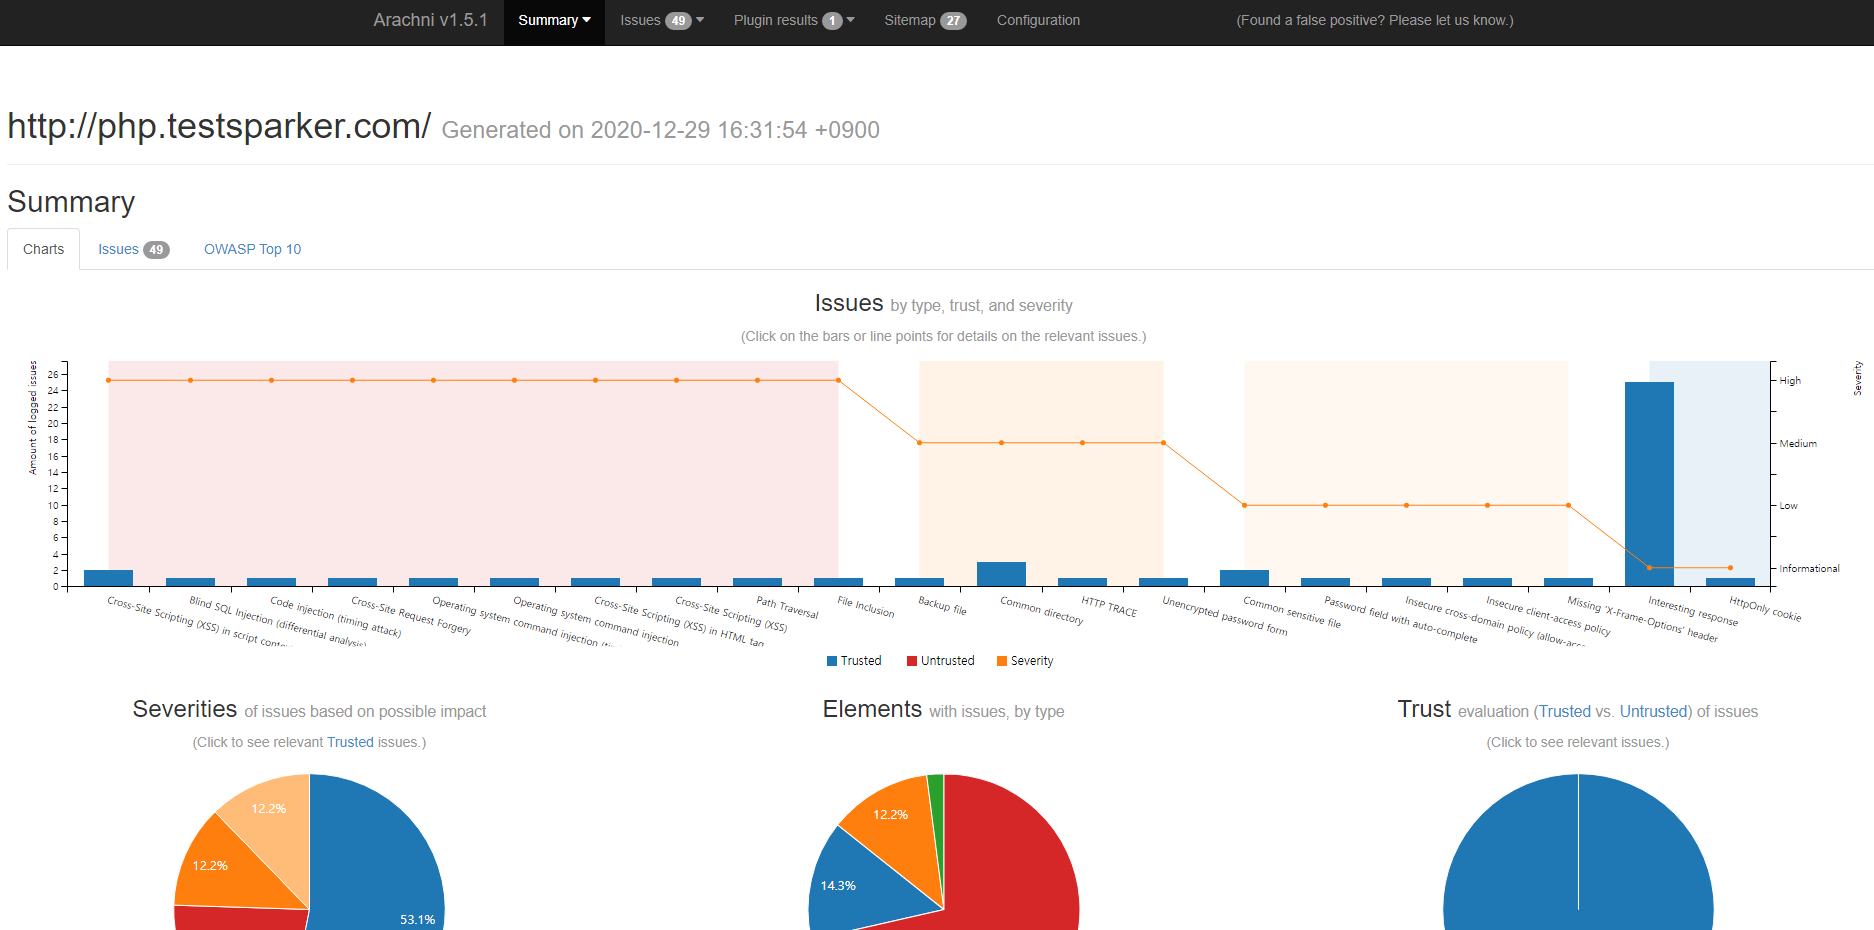Screen dimensions: 1874x930
Task: Click the Interesting response severity line point
Action: tap(1649, 568)
